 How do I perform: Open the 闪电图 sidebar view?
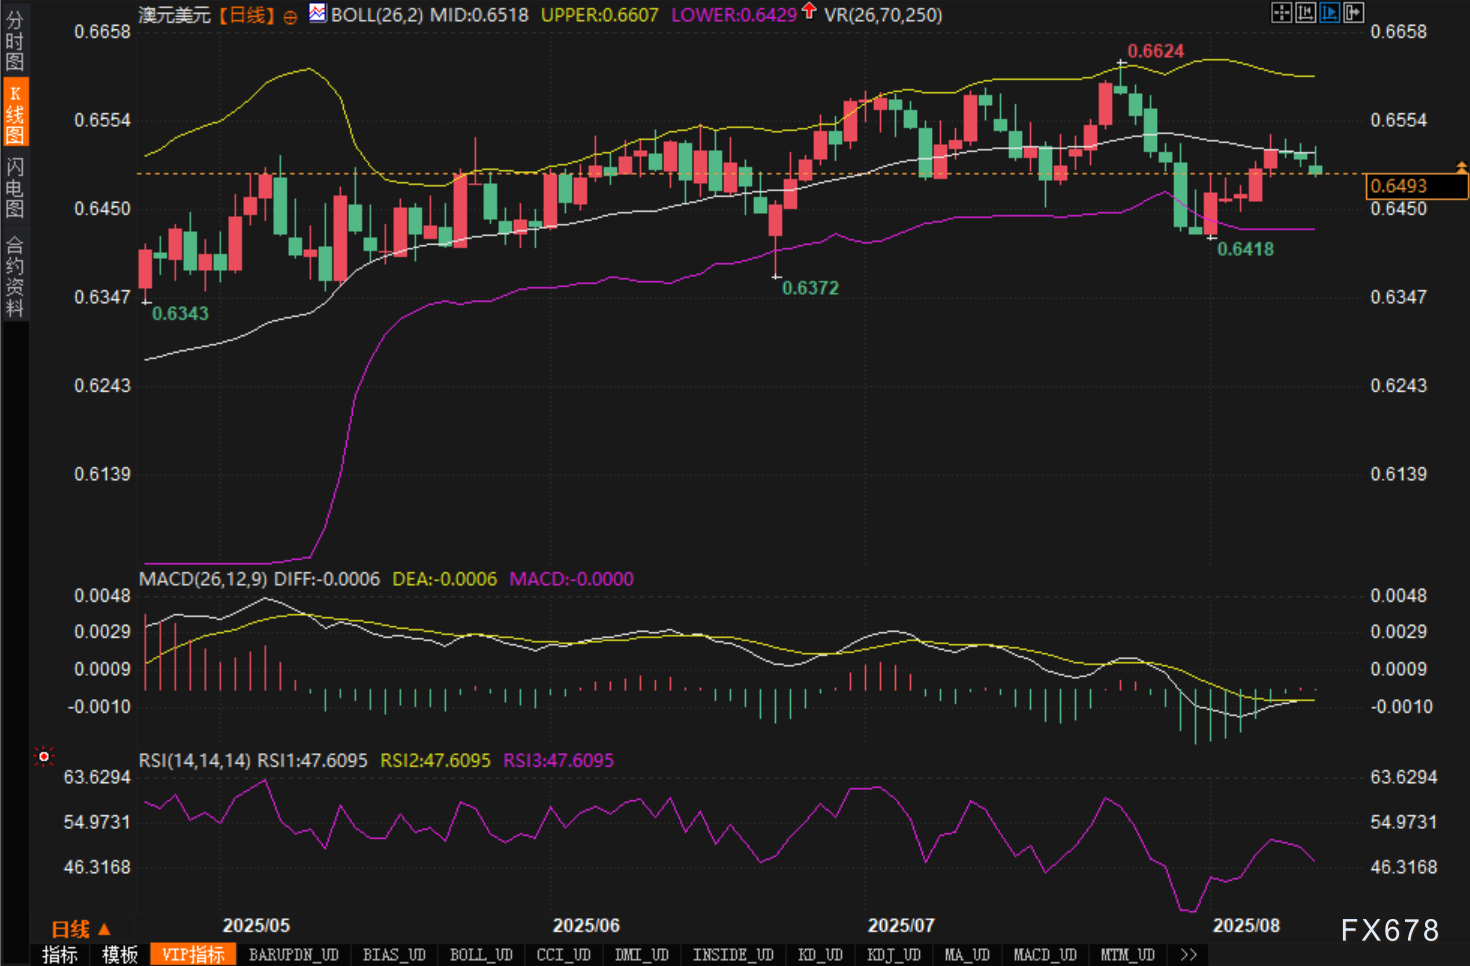click(14, 187)
